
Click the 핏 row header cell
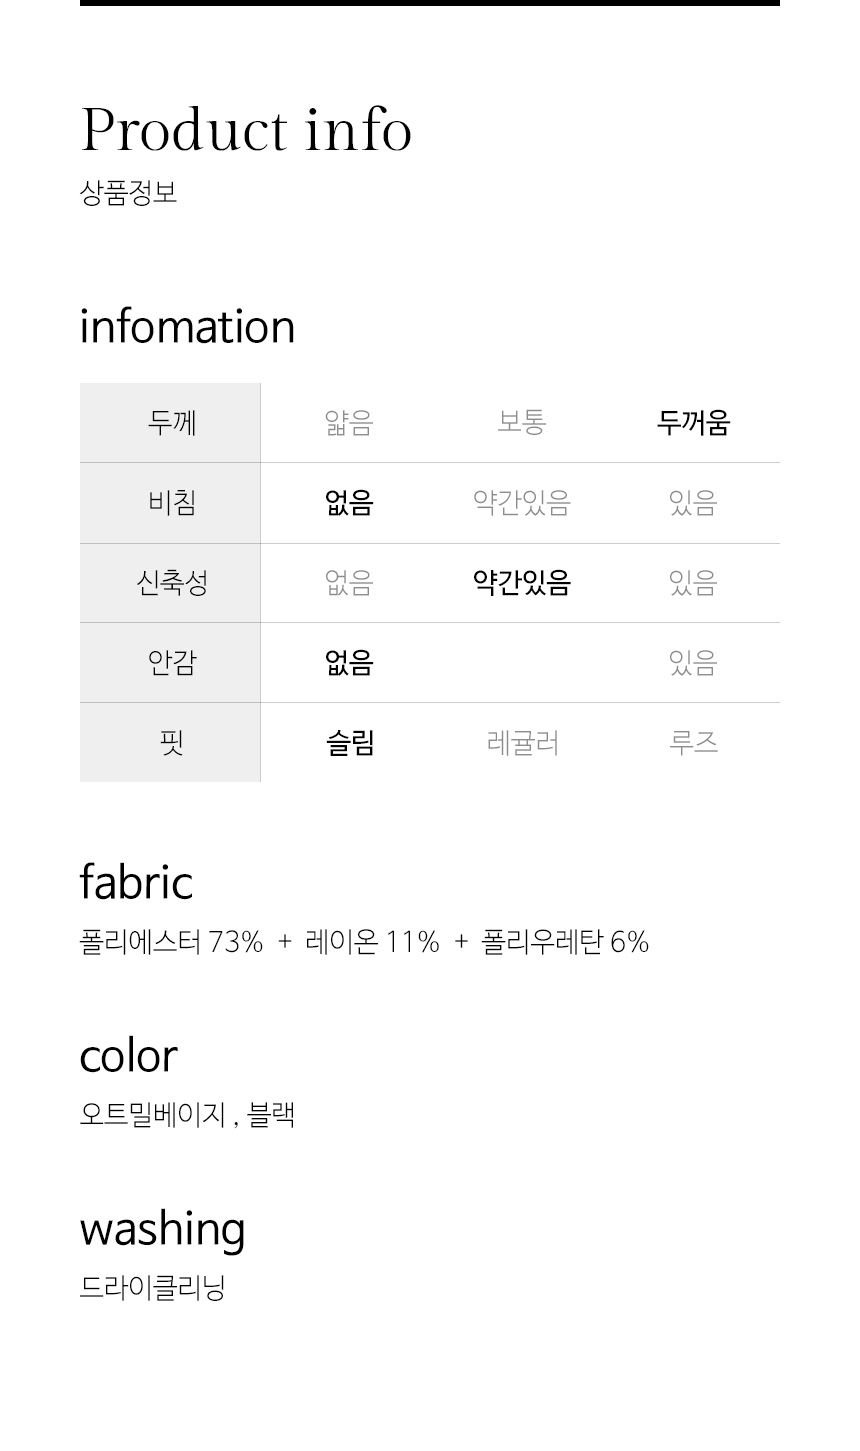pyautogui.click(x=170, y=742)
